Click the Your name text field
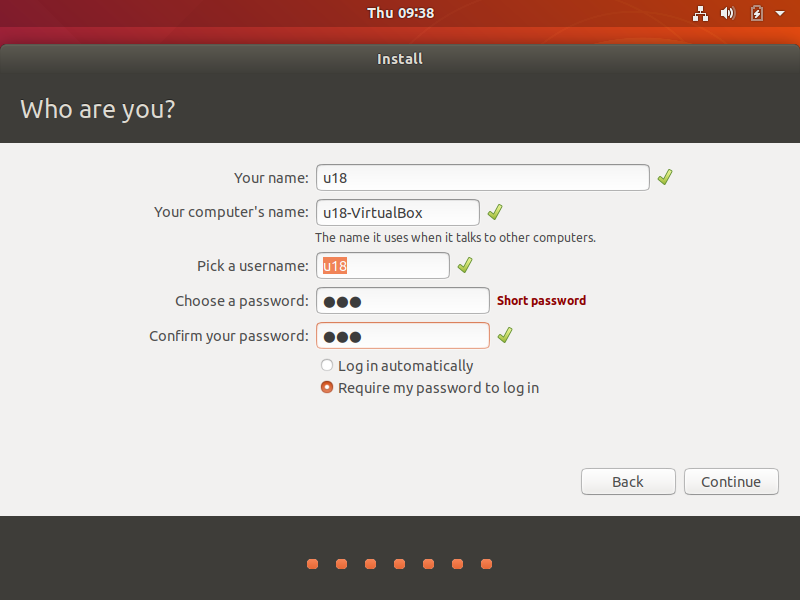800x600 pixels. 483,177
